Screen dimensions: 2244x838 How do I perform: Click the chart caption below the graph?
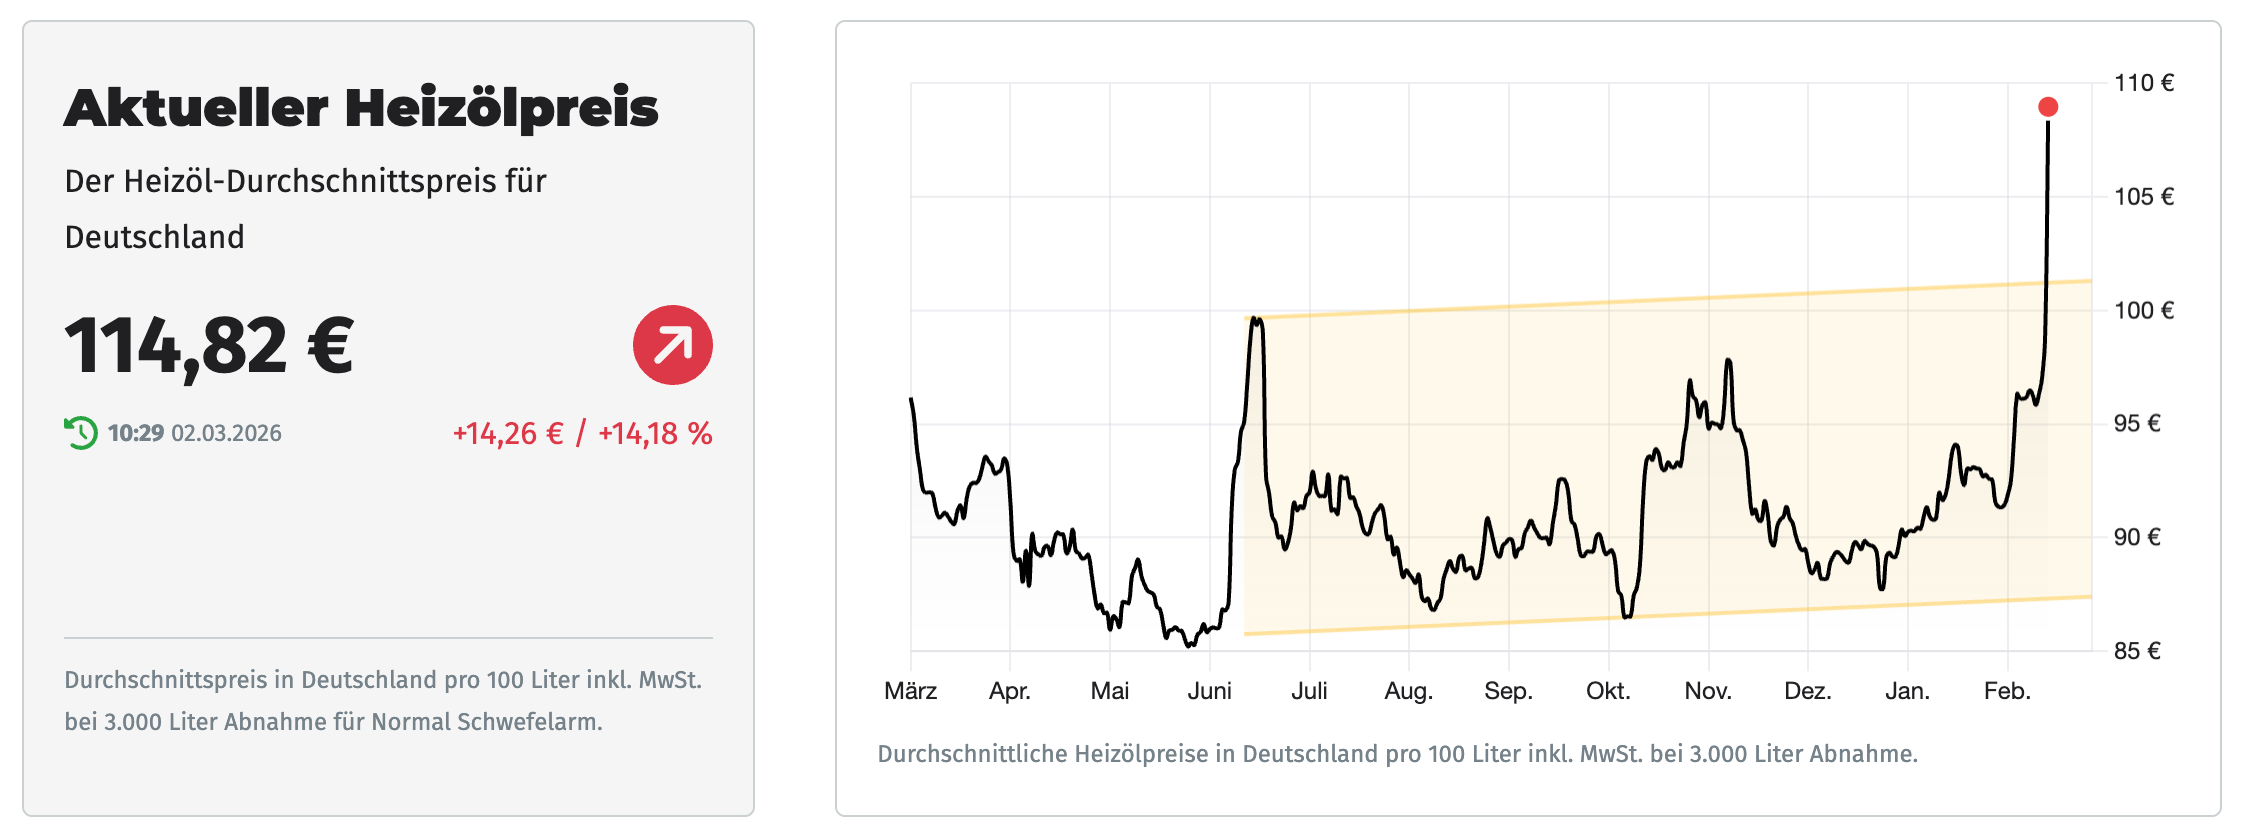coord(1397,754)
